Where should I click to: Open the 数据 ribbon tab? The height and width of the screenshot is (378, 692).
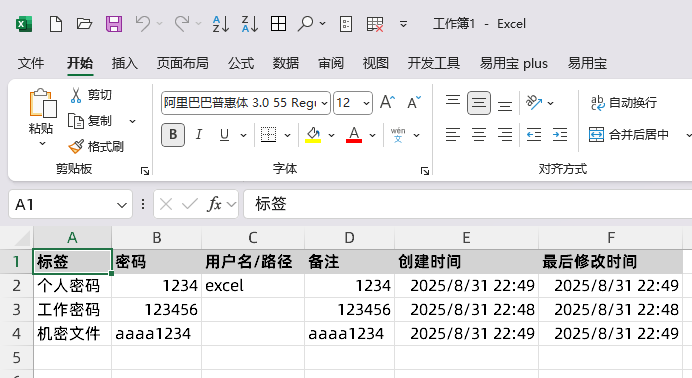[x=286, y=63]
